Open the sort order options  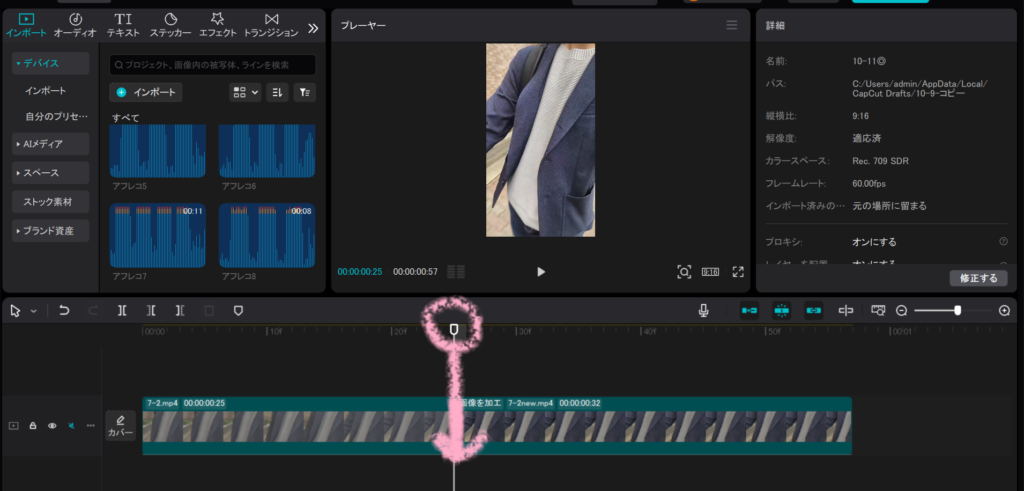277,93
